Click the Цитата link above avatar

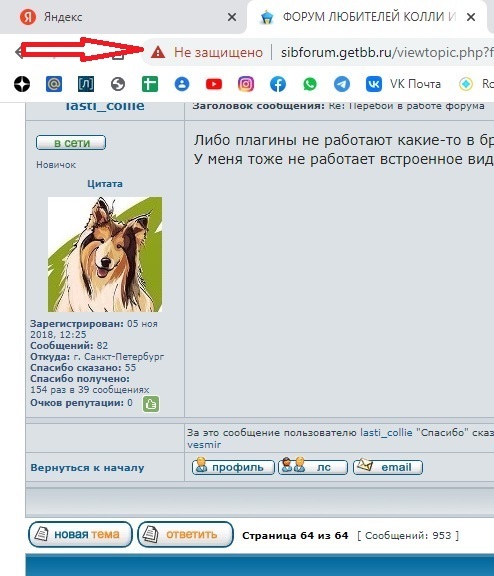pos(105,184)
